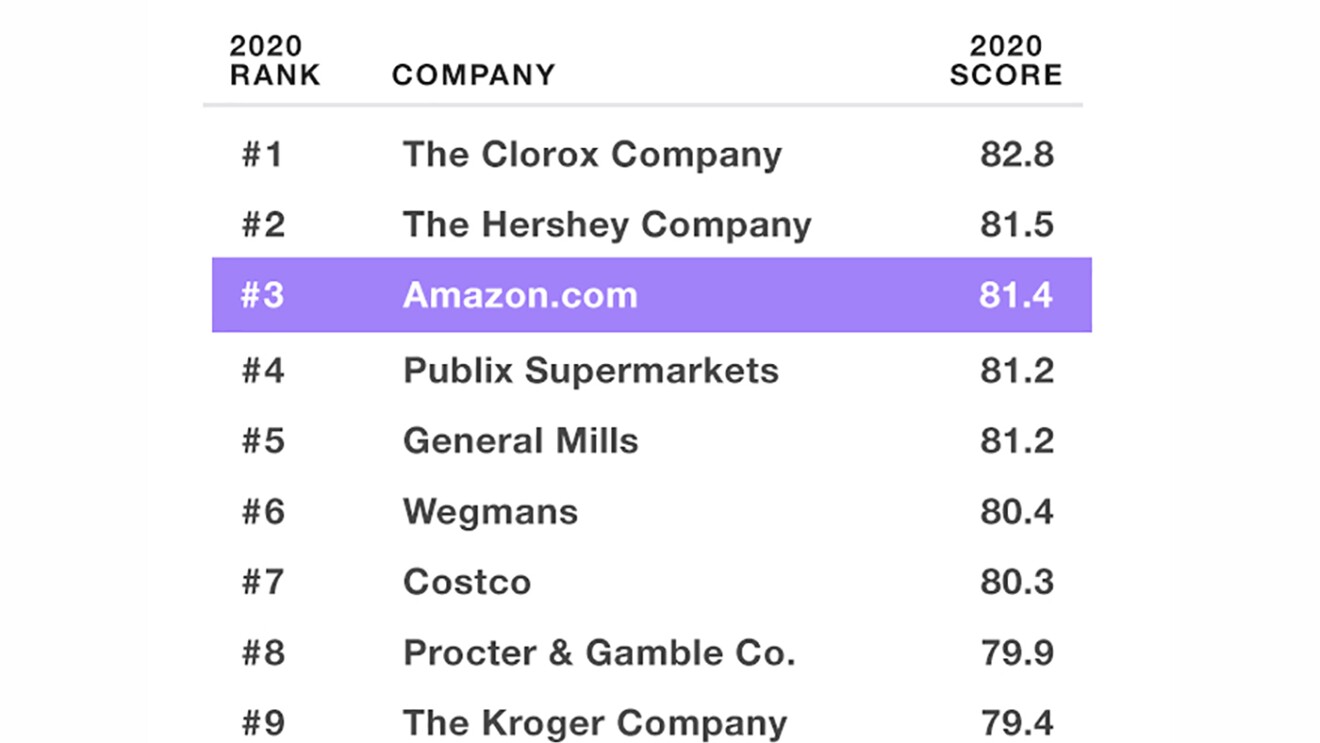This screenshot has height=743, width=1320.
Task: Click the 79.9 score value
Action: tap(1016, 653)
